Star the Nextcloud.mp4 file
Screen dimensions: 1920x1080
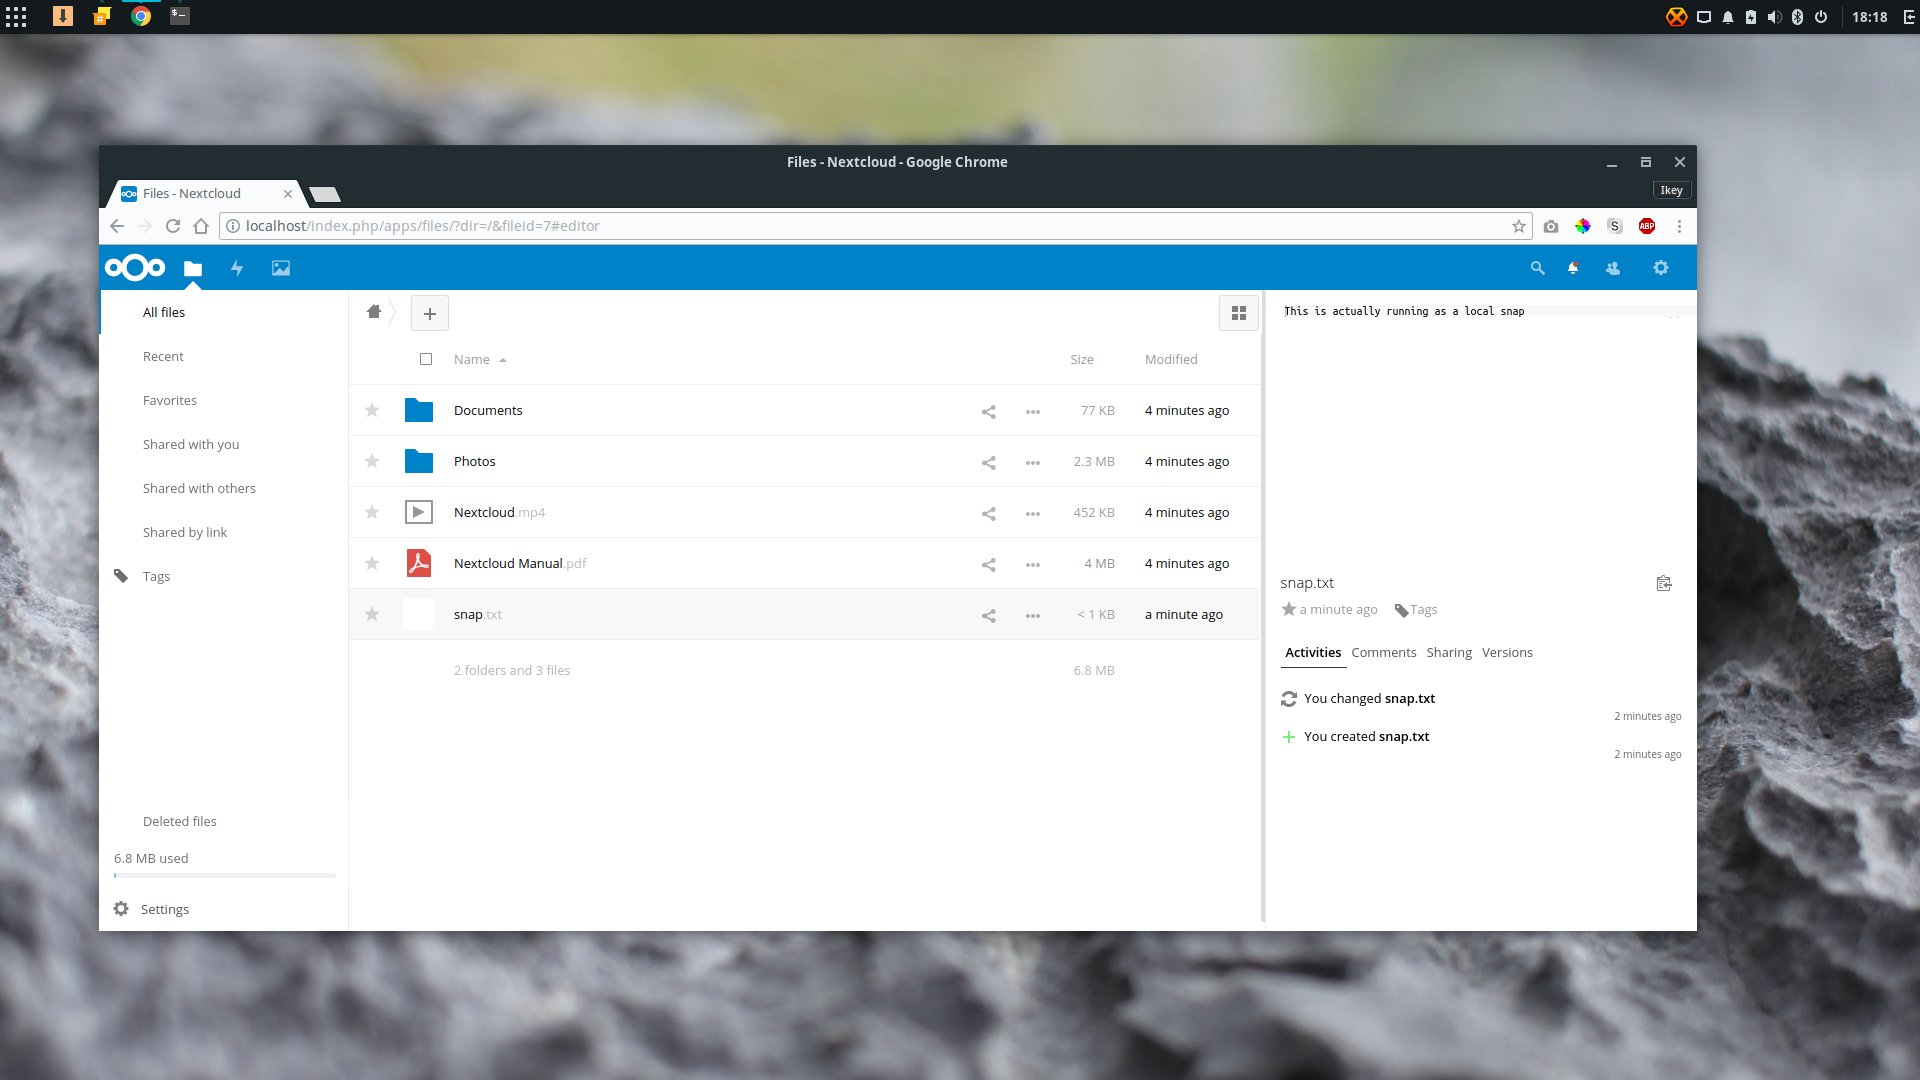pos(372,512)
